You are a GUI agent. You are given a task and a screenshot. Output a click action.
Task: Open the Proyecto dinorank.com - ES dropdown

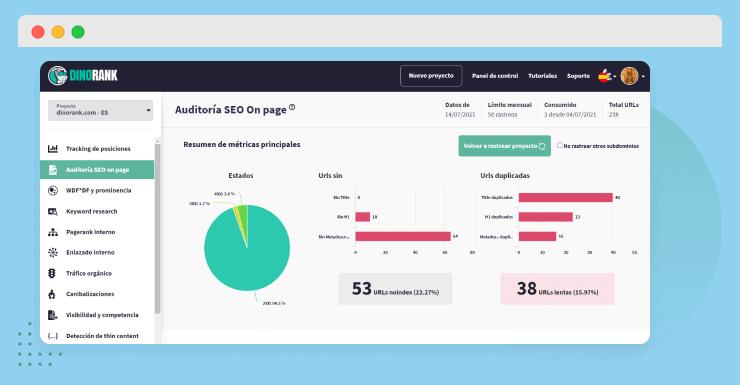(101, 110)
